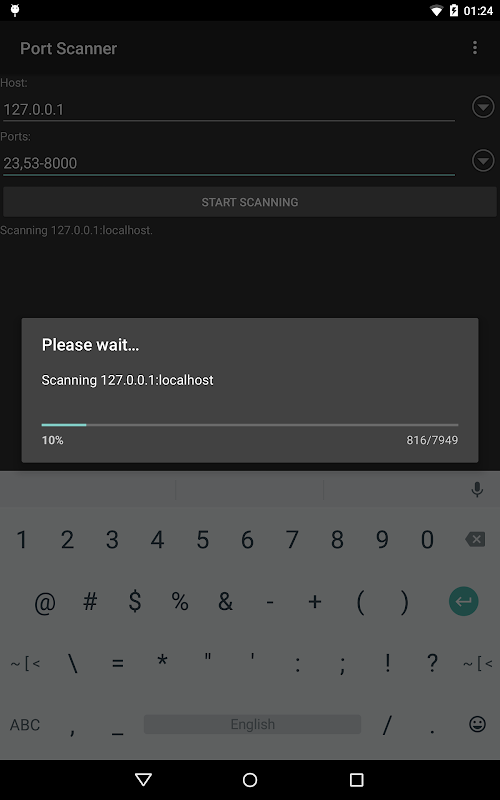
Task: Tap the microphone voice input icon
Action: [477, 489]
